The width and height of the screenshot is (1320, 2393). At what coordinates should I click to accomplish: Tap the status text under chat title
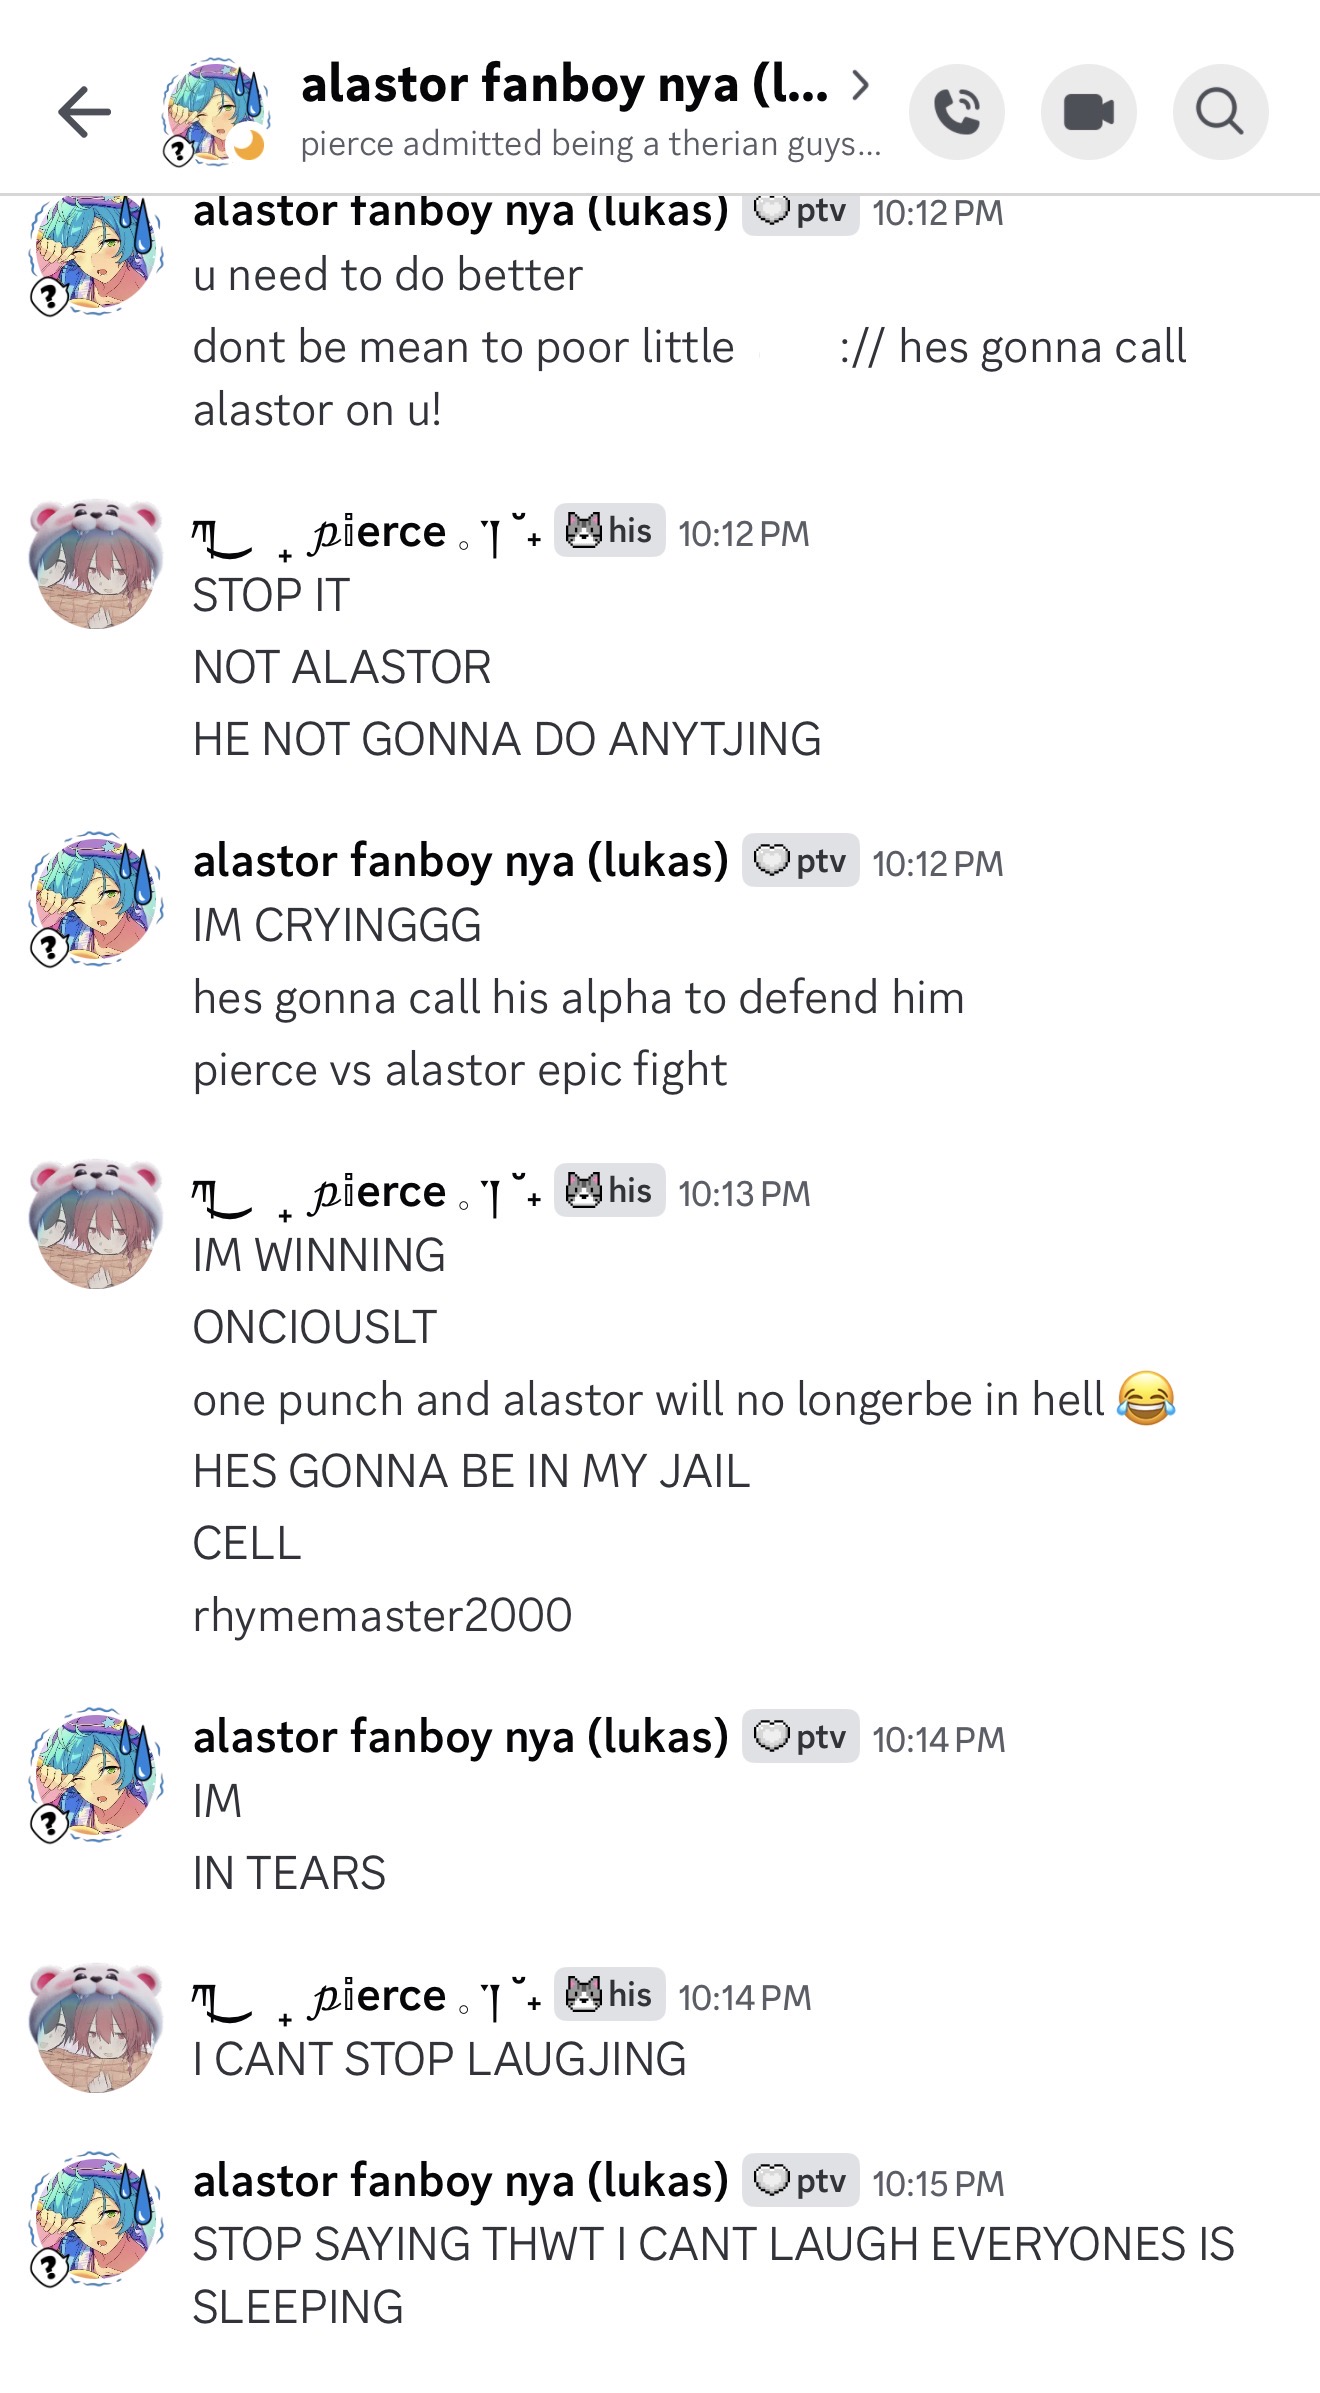[x=590, y=144]
